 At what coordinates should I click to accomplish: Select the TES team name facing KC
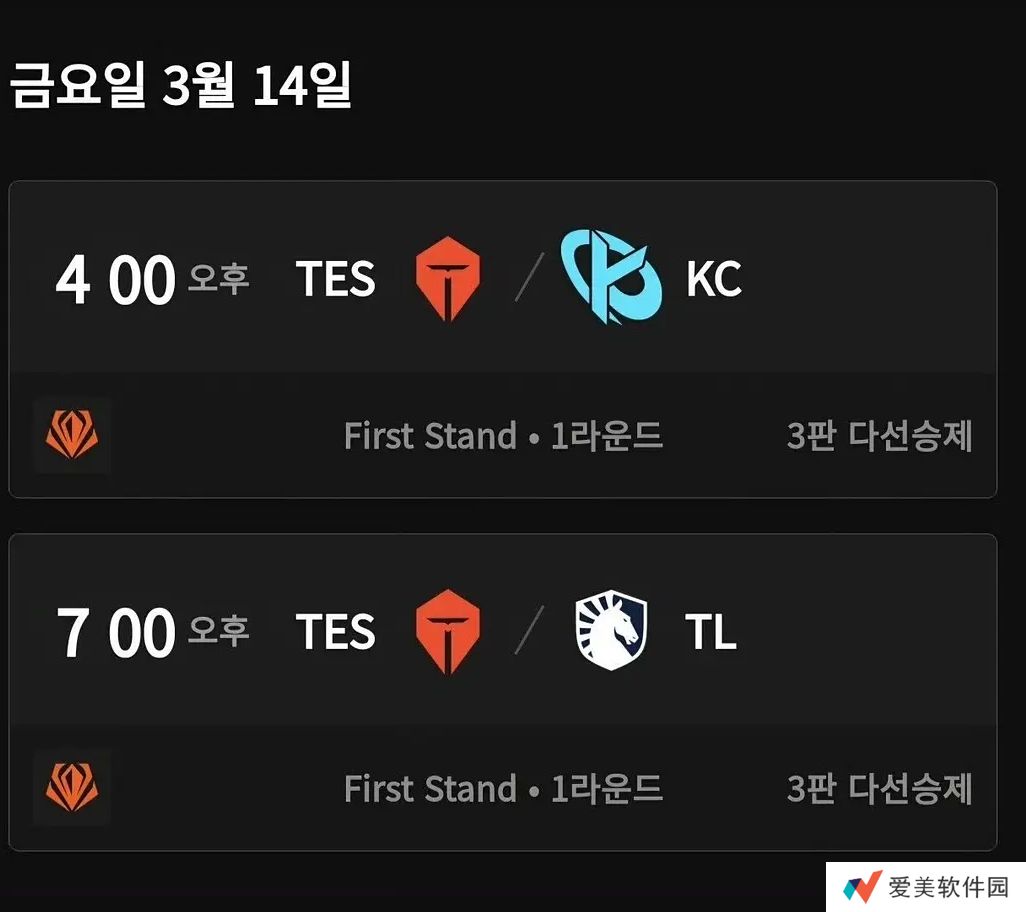pyautogui.click(x=336, y=279)
